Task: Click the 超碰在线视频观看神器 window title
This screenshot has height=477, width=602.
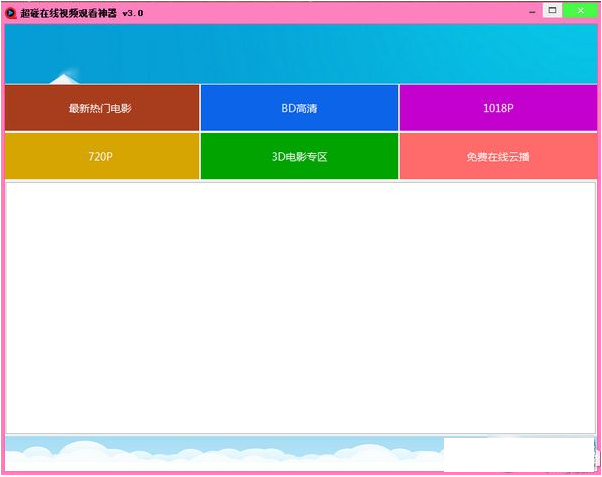Action: pyautogui.click(x=68, y=12)
